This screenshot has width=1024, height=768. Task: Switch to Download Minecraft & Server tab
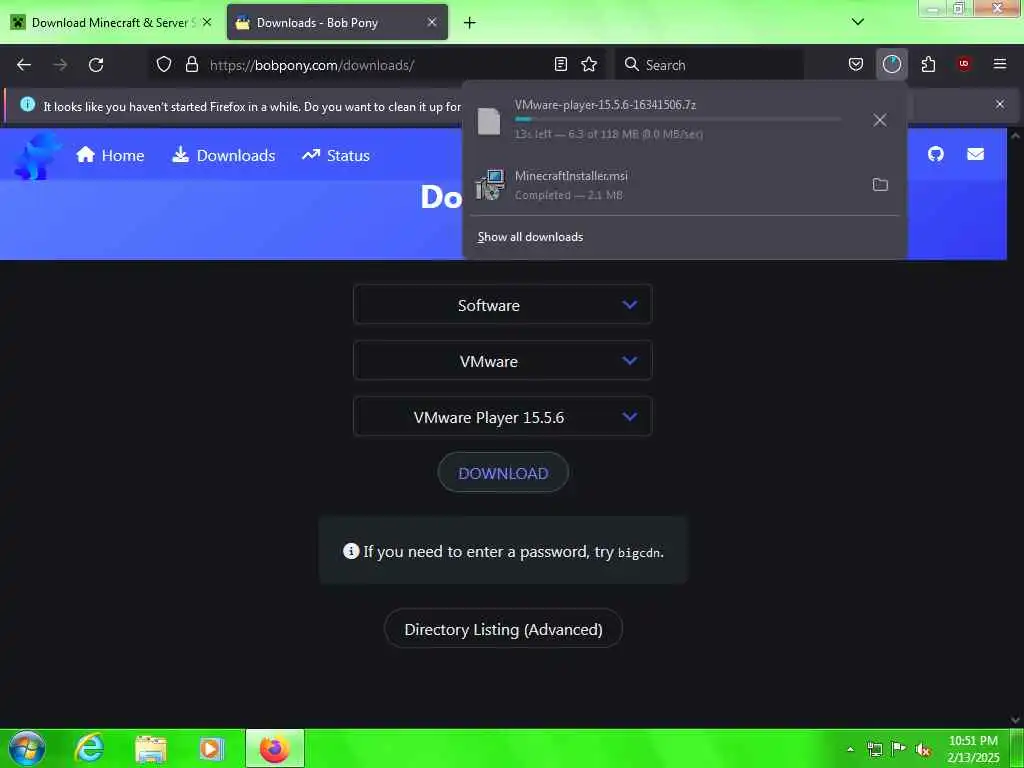point(111,22)
